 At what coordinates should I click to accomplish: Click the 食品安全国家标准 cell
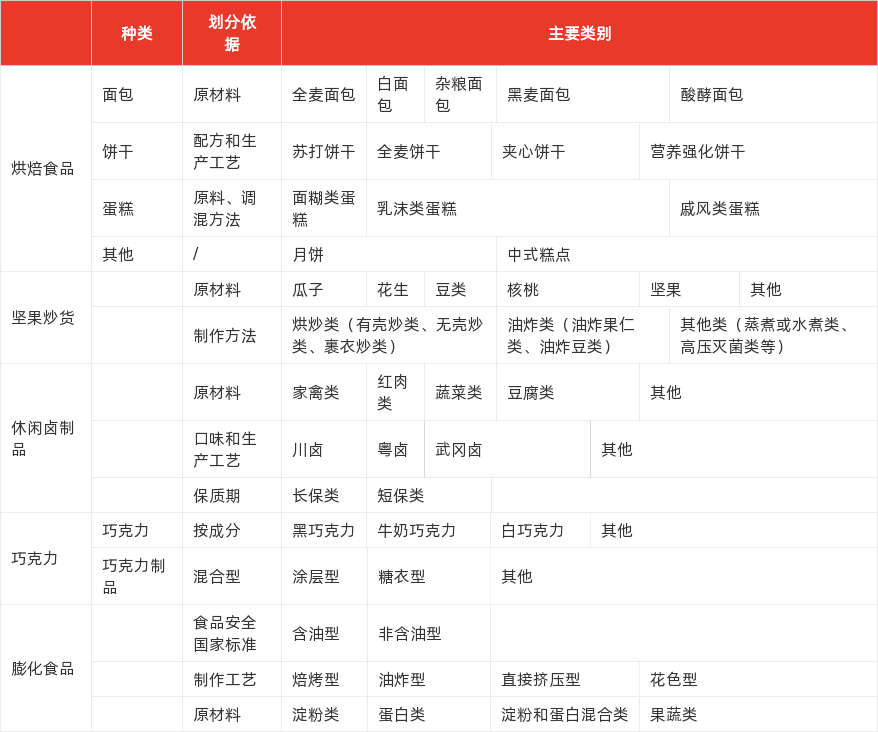(x=232, y=633)
